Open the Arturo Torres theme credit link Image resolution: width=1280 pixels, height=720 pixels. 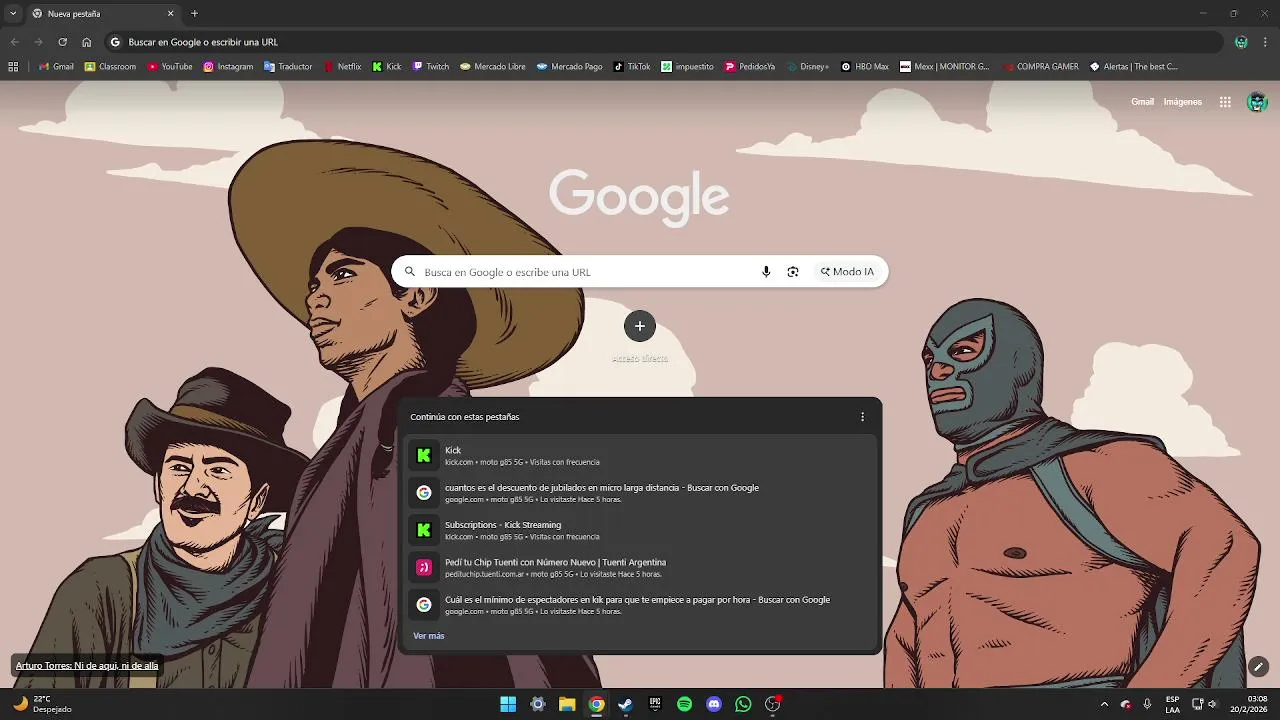click(87, 666)
